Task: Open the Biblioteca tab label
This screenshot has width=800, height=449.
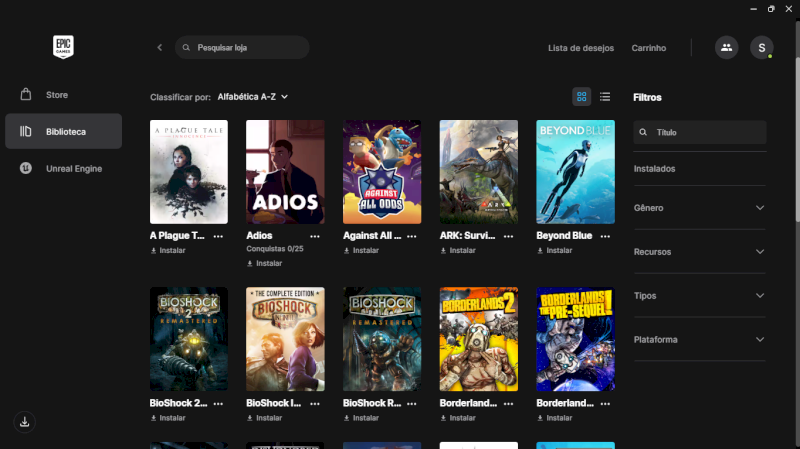Action: [x=66, y=132]
